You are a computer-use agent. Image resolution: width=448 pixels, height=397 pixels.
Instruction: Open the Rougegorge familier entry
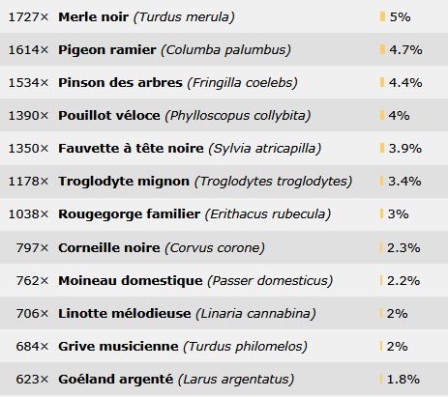click(129, 214)
